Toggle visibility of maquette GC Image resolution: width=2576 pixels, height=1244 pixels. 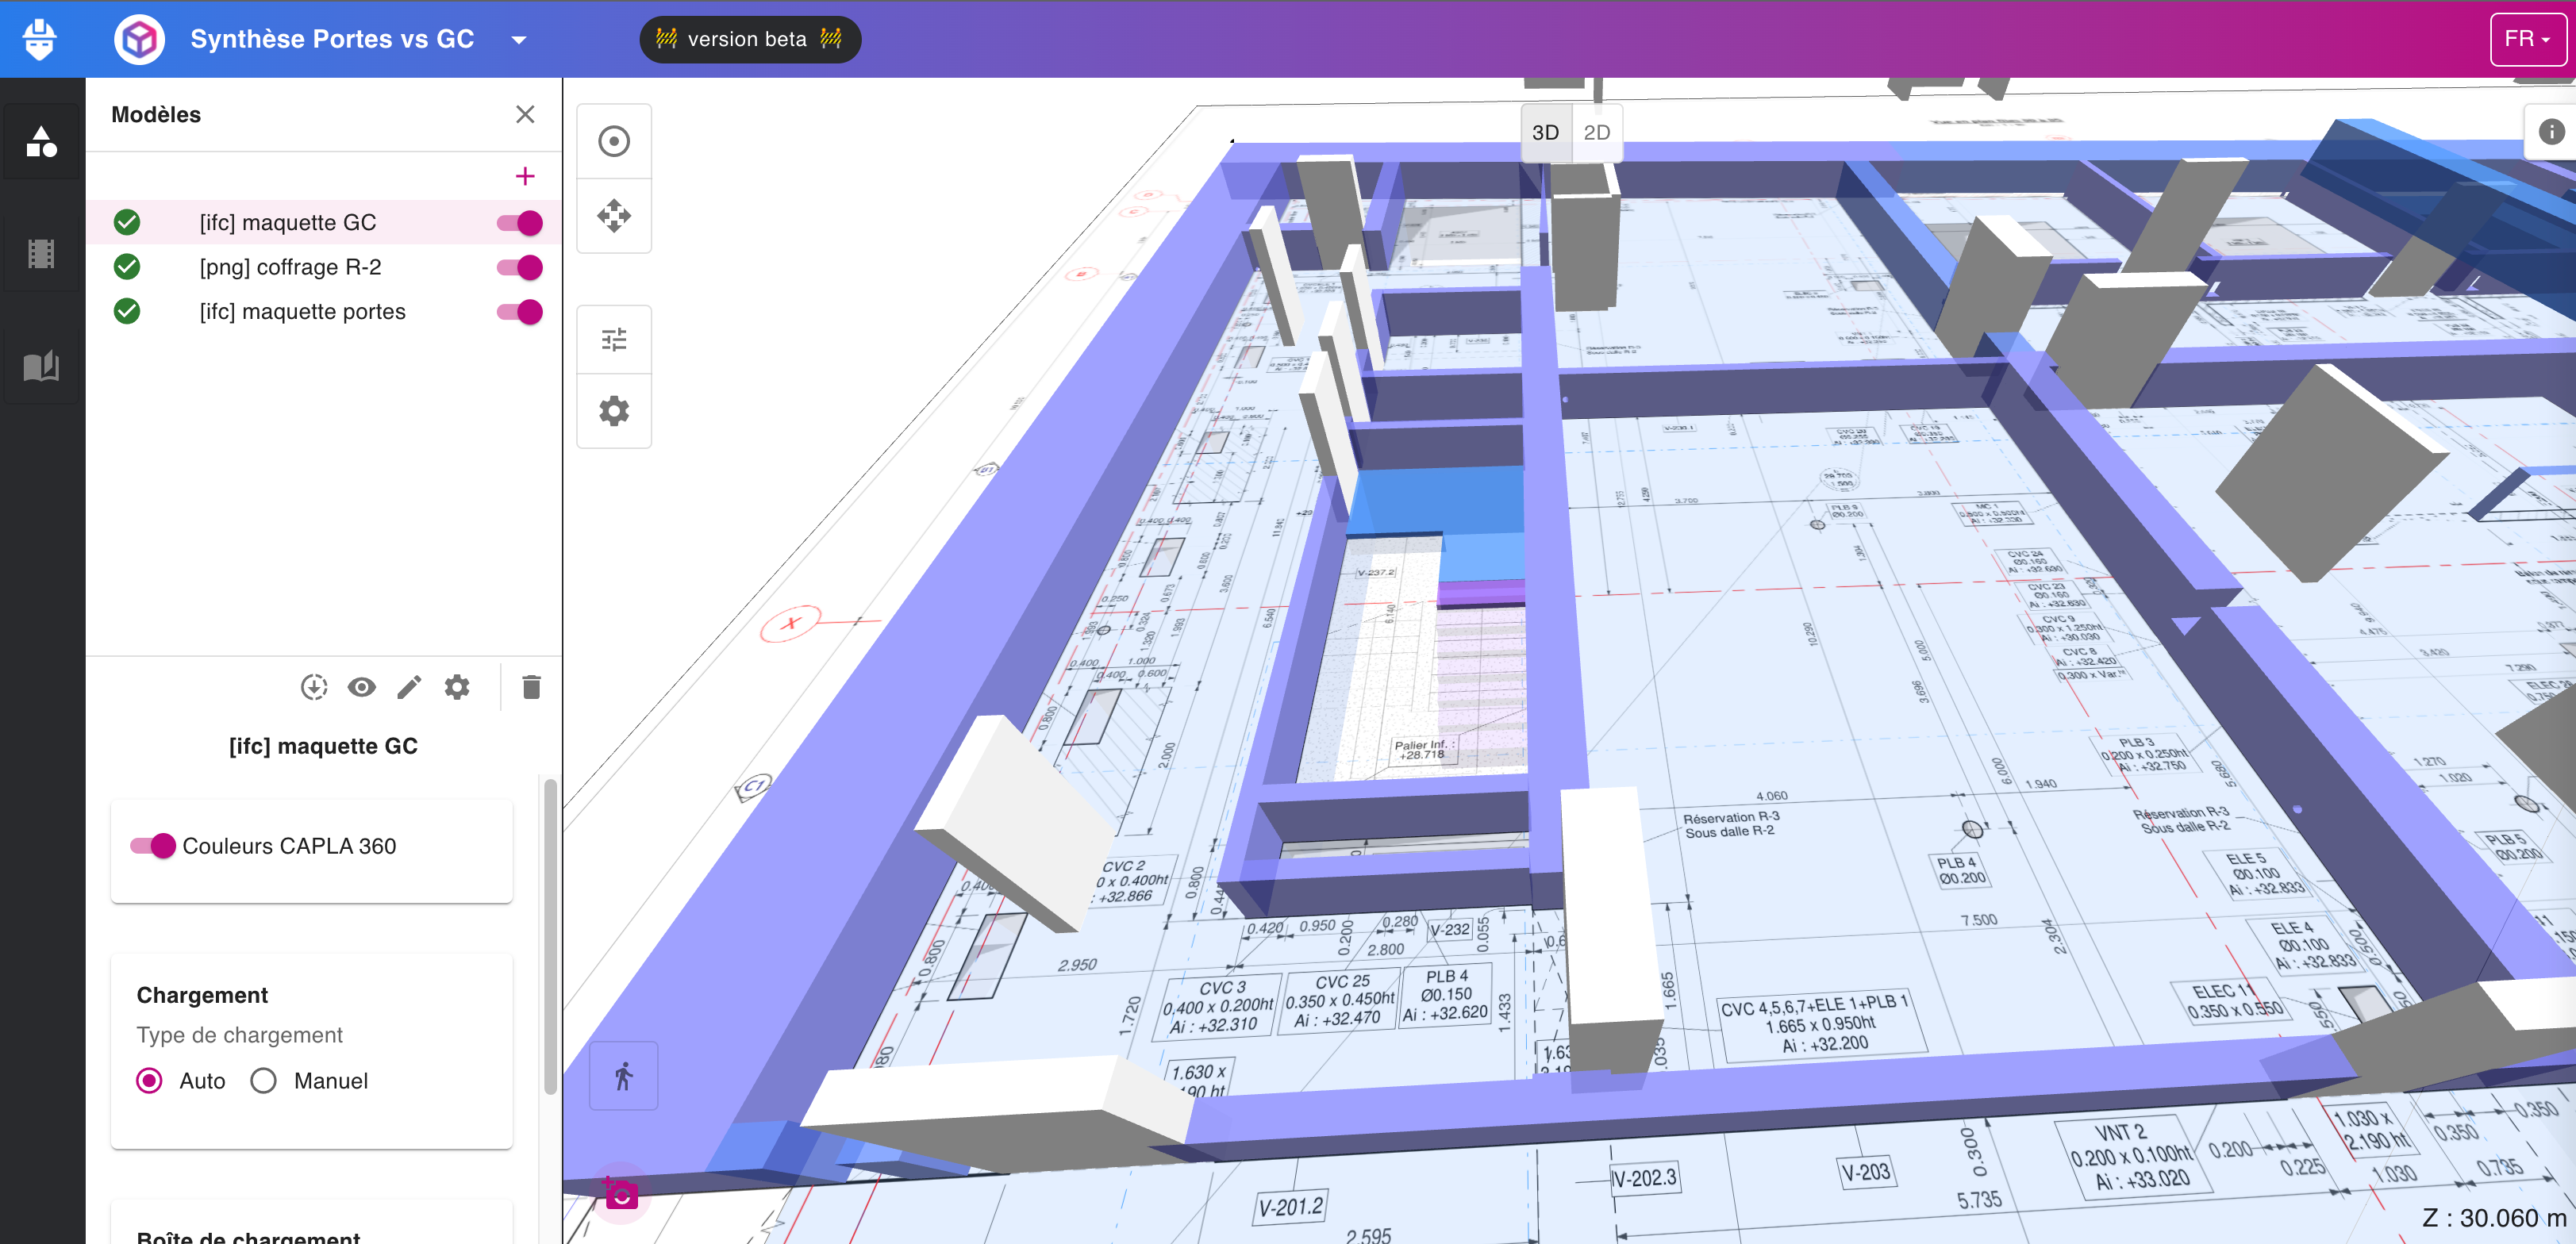click(520, 222)
